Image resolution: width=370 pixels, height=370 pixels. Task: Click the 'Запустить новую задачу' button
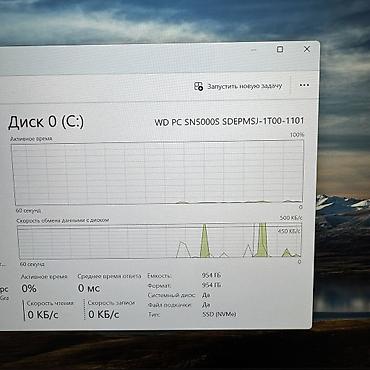point(238,86)
